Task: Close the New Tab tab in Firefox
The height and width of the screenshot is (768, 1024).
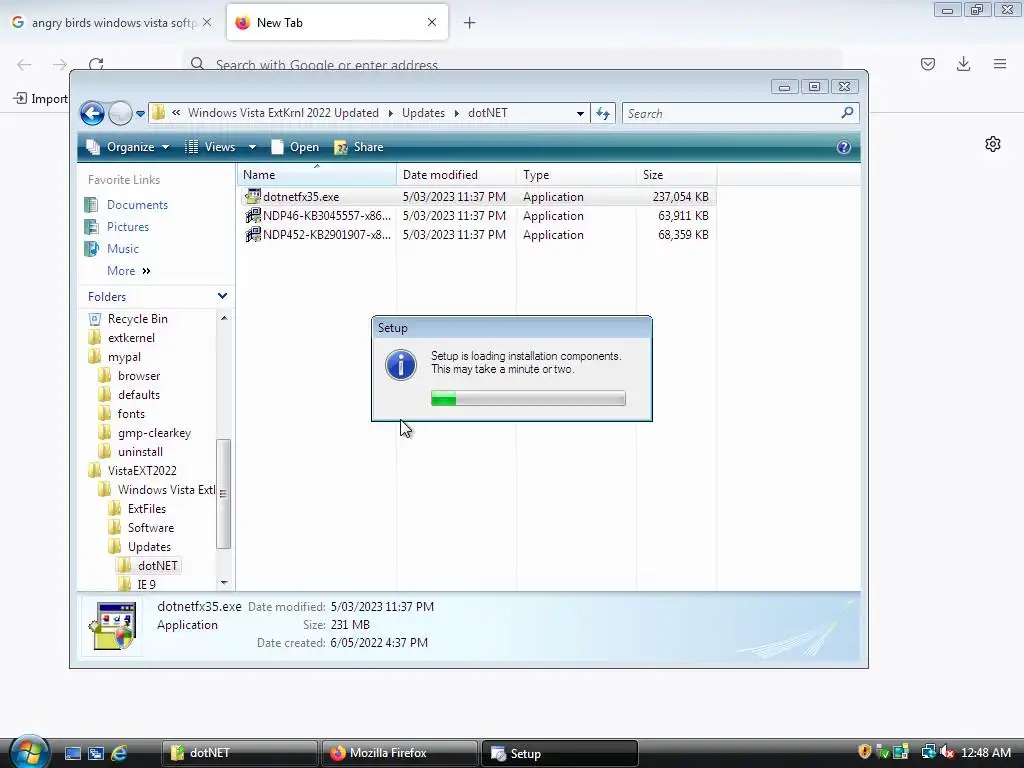Action: pyautogui.click(x=432, y=22)
